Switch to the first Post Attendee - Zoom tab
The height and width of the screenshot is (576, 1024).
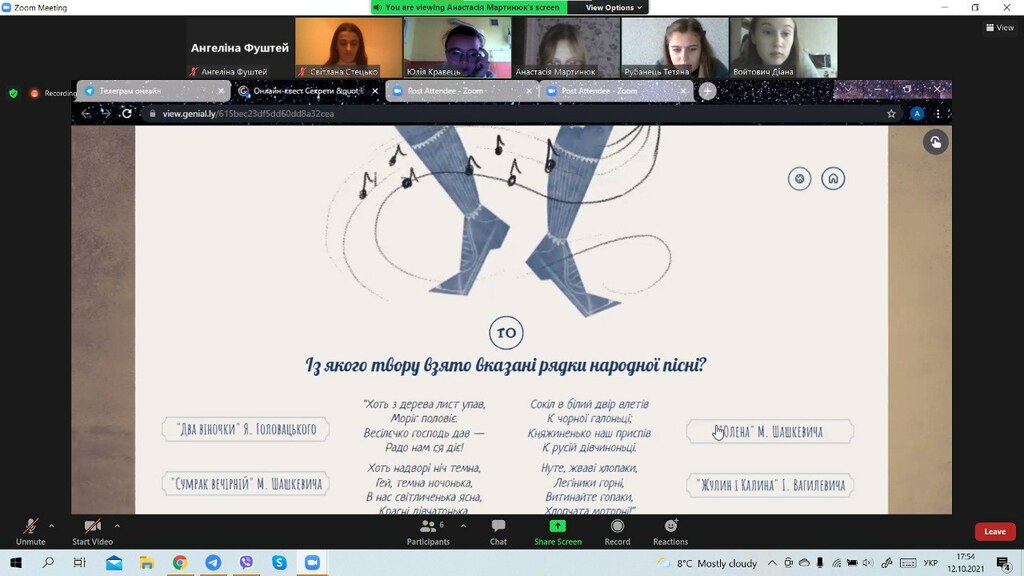pos(462,91)
